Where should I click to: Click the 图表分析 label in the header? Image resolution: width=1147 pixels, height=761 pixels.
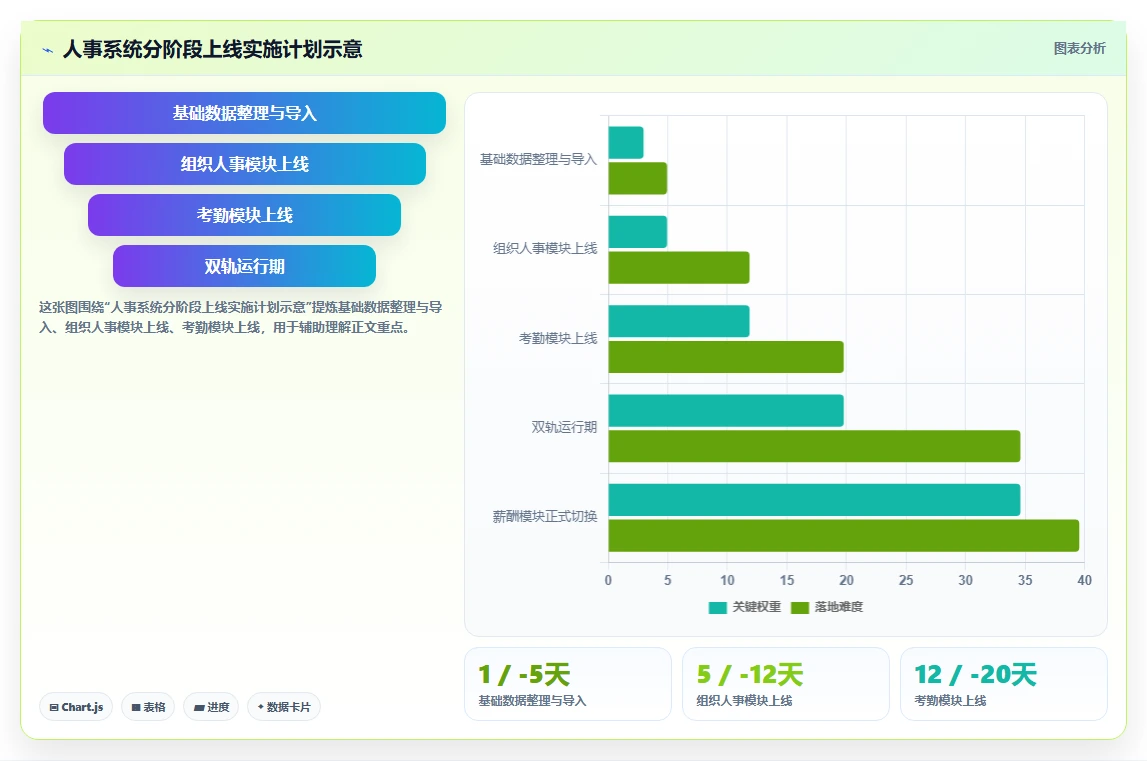(1079, 48)
